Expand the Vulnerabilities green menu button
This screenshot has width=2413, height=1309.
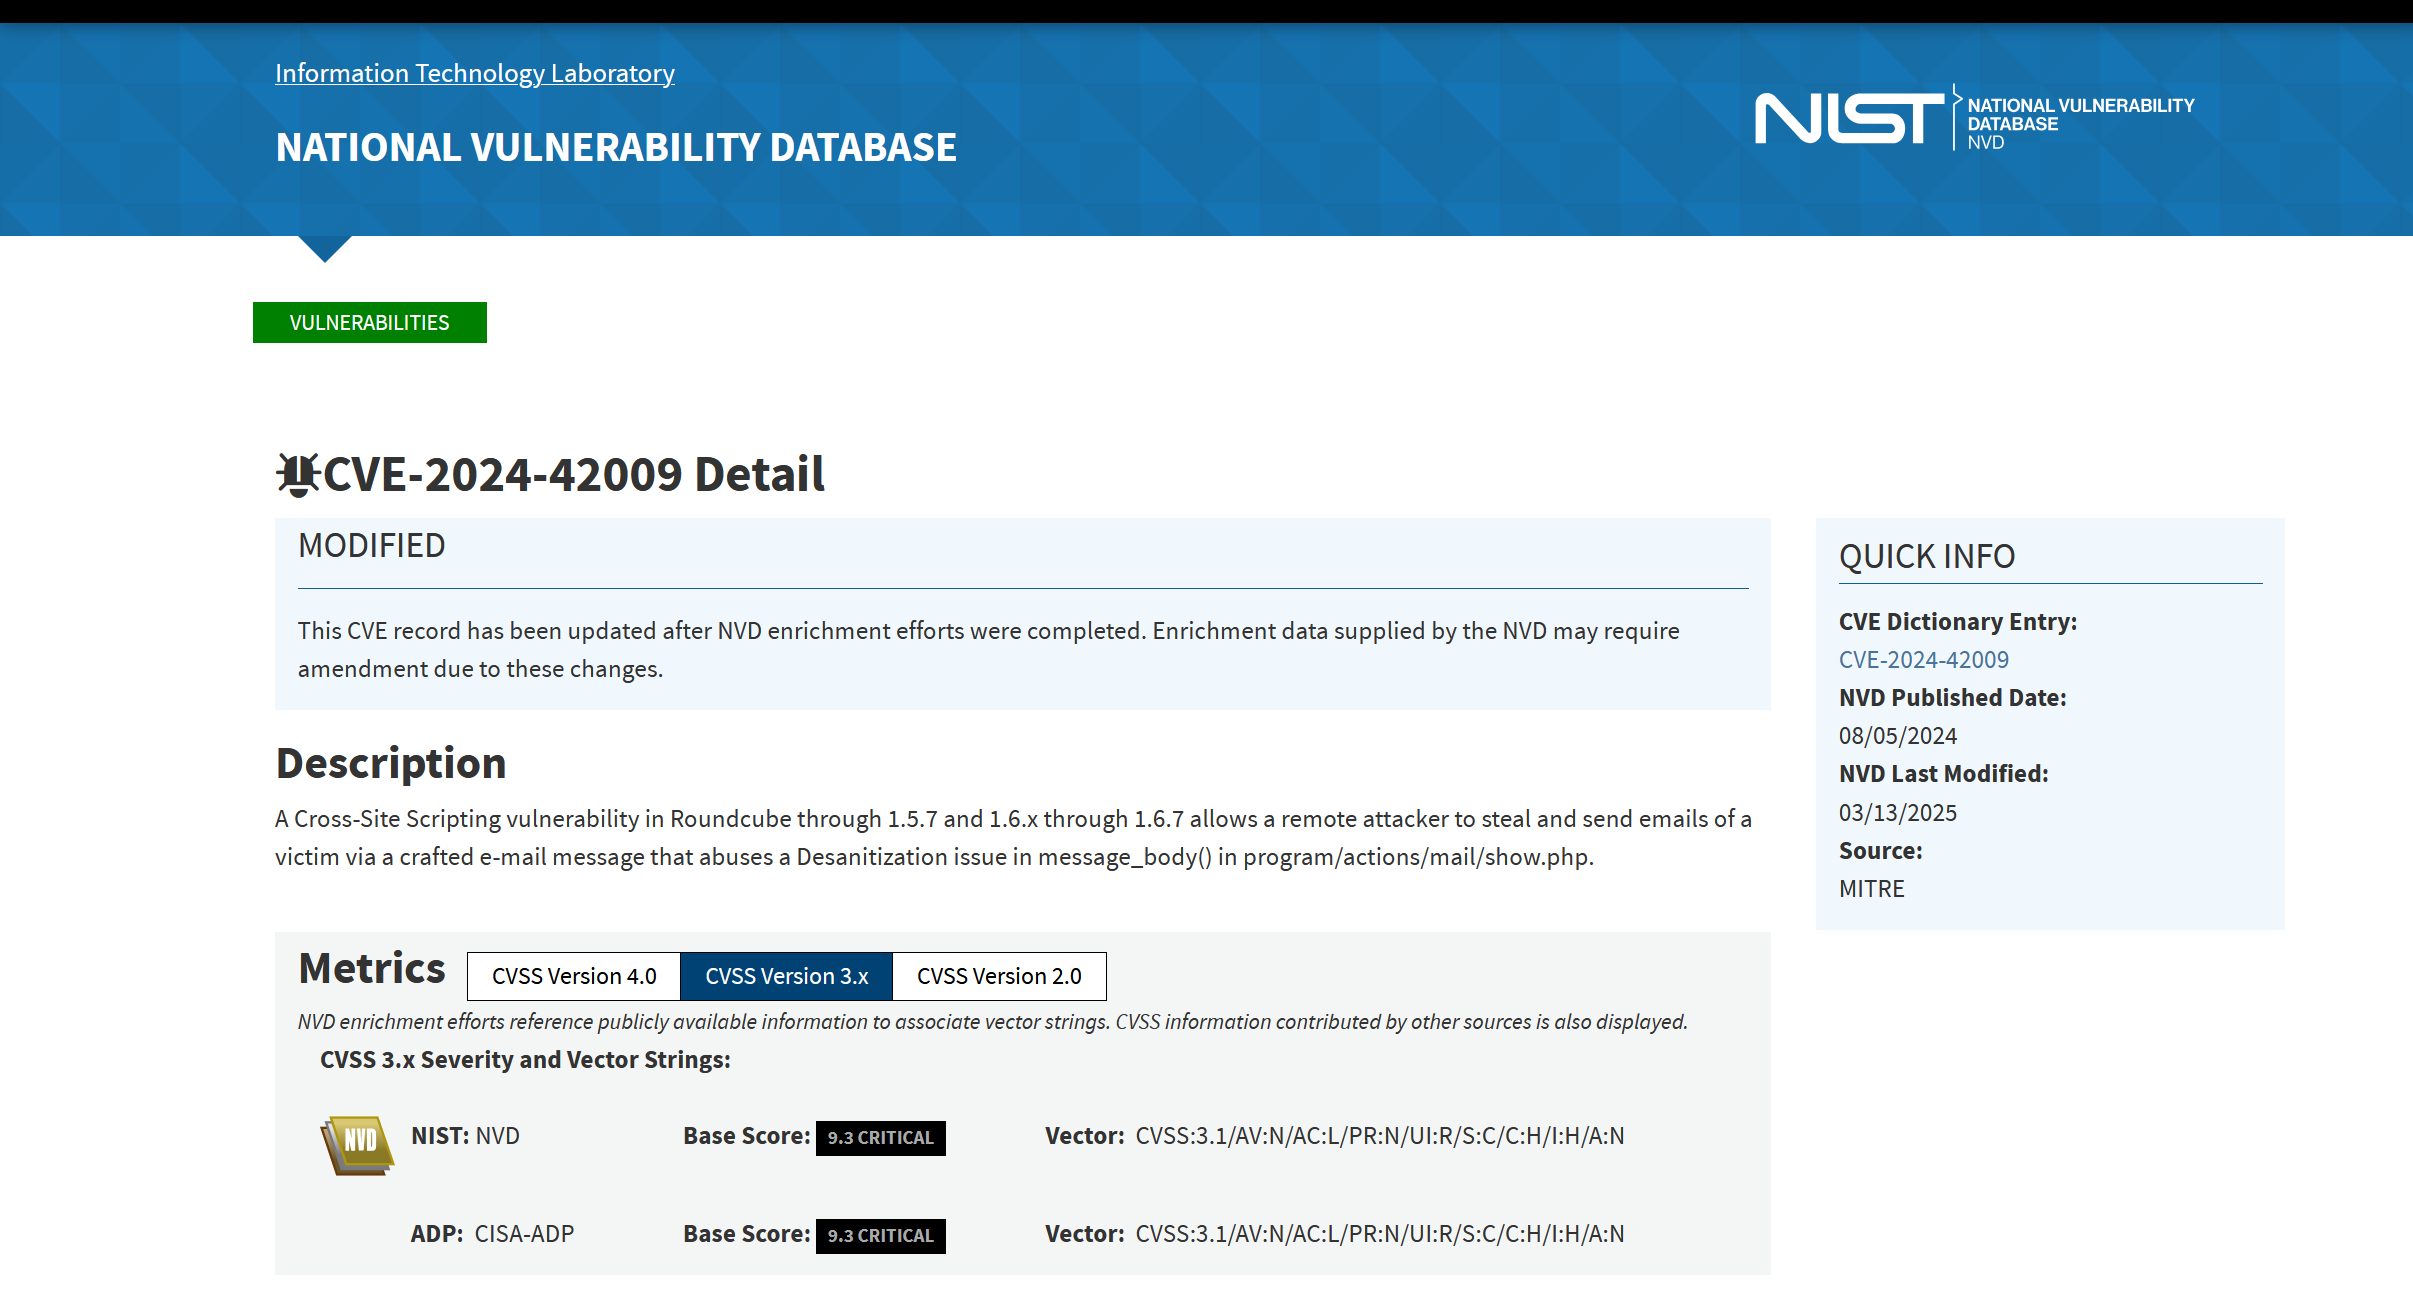369,323
